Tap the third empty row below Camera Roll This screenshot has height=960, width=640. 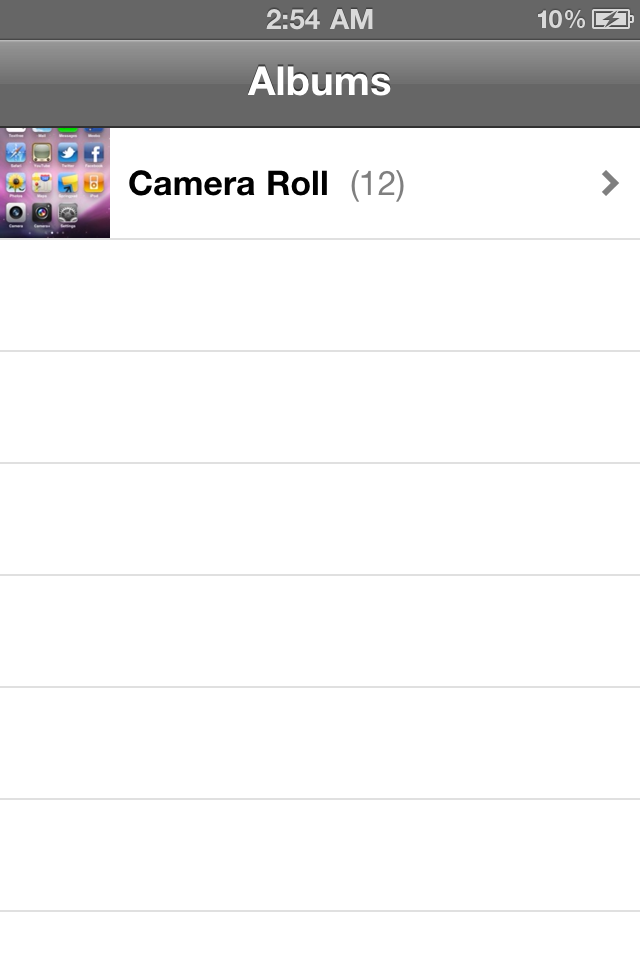tap(320, 519)
